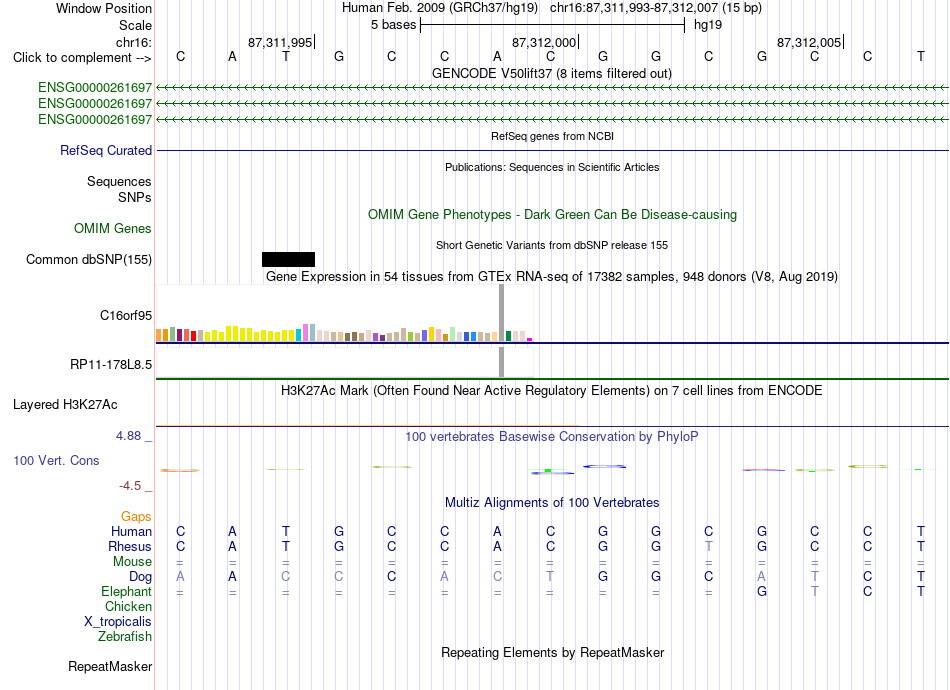Open the H3K27Ac Mark ENCODE track title
Image resolution: width=950 pixels, height=690 pixels.
[x=551, y=391]
